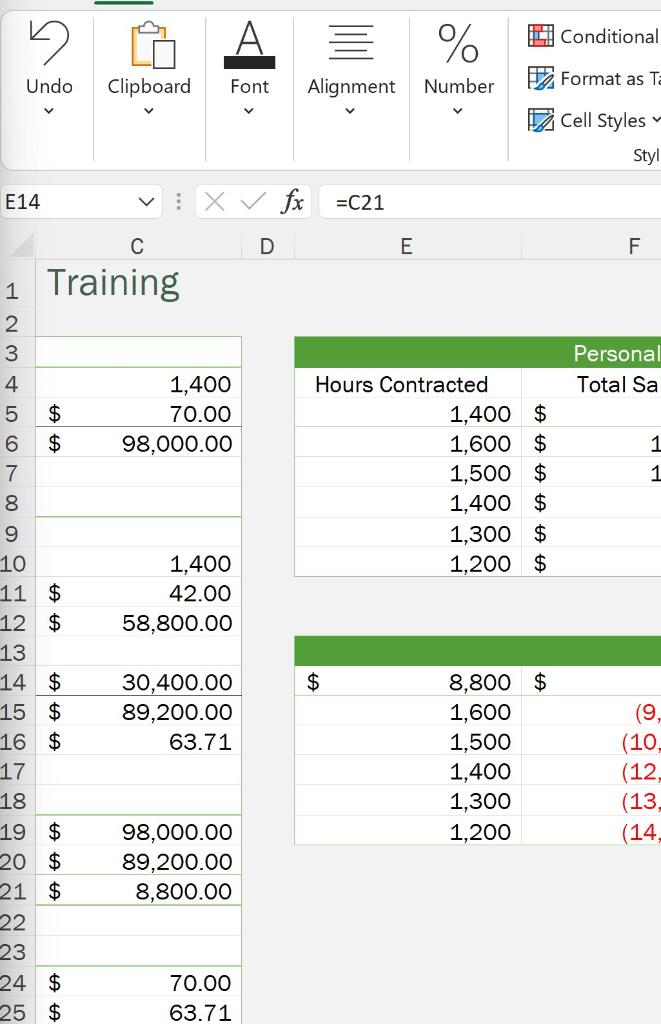This screenshot has height=1024, width=661.
Task: Click formula bar resize dots handle
Action: point(178,201)
